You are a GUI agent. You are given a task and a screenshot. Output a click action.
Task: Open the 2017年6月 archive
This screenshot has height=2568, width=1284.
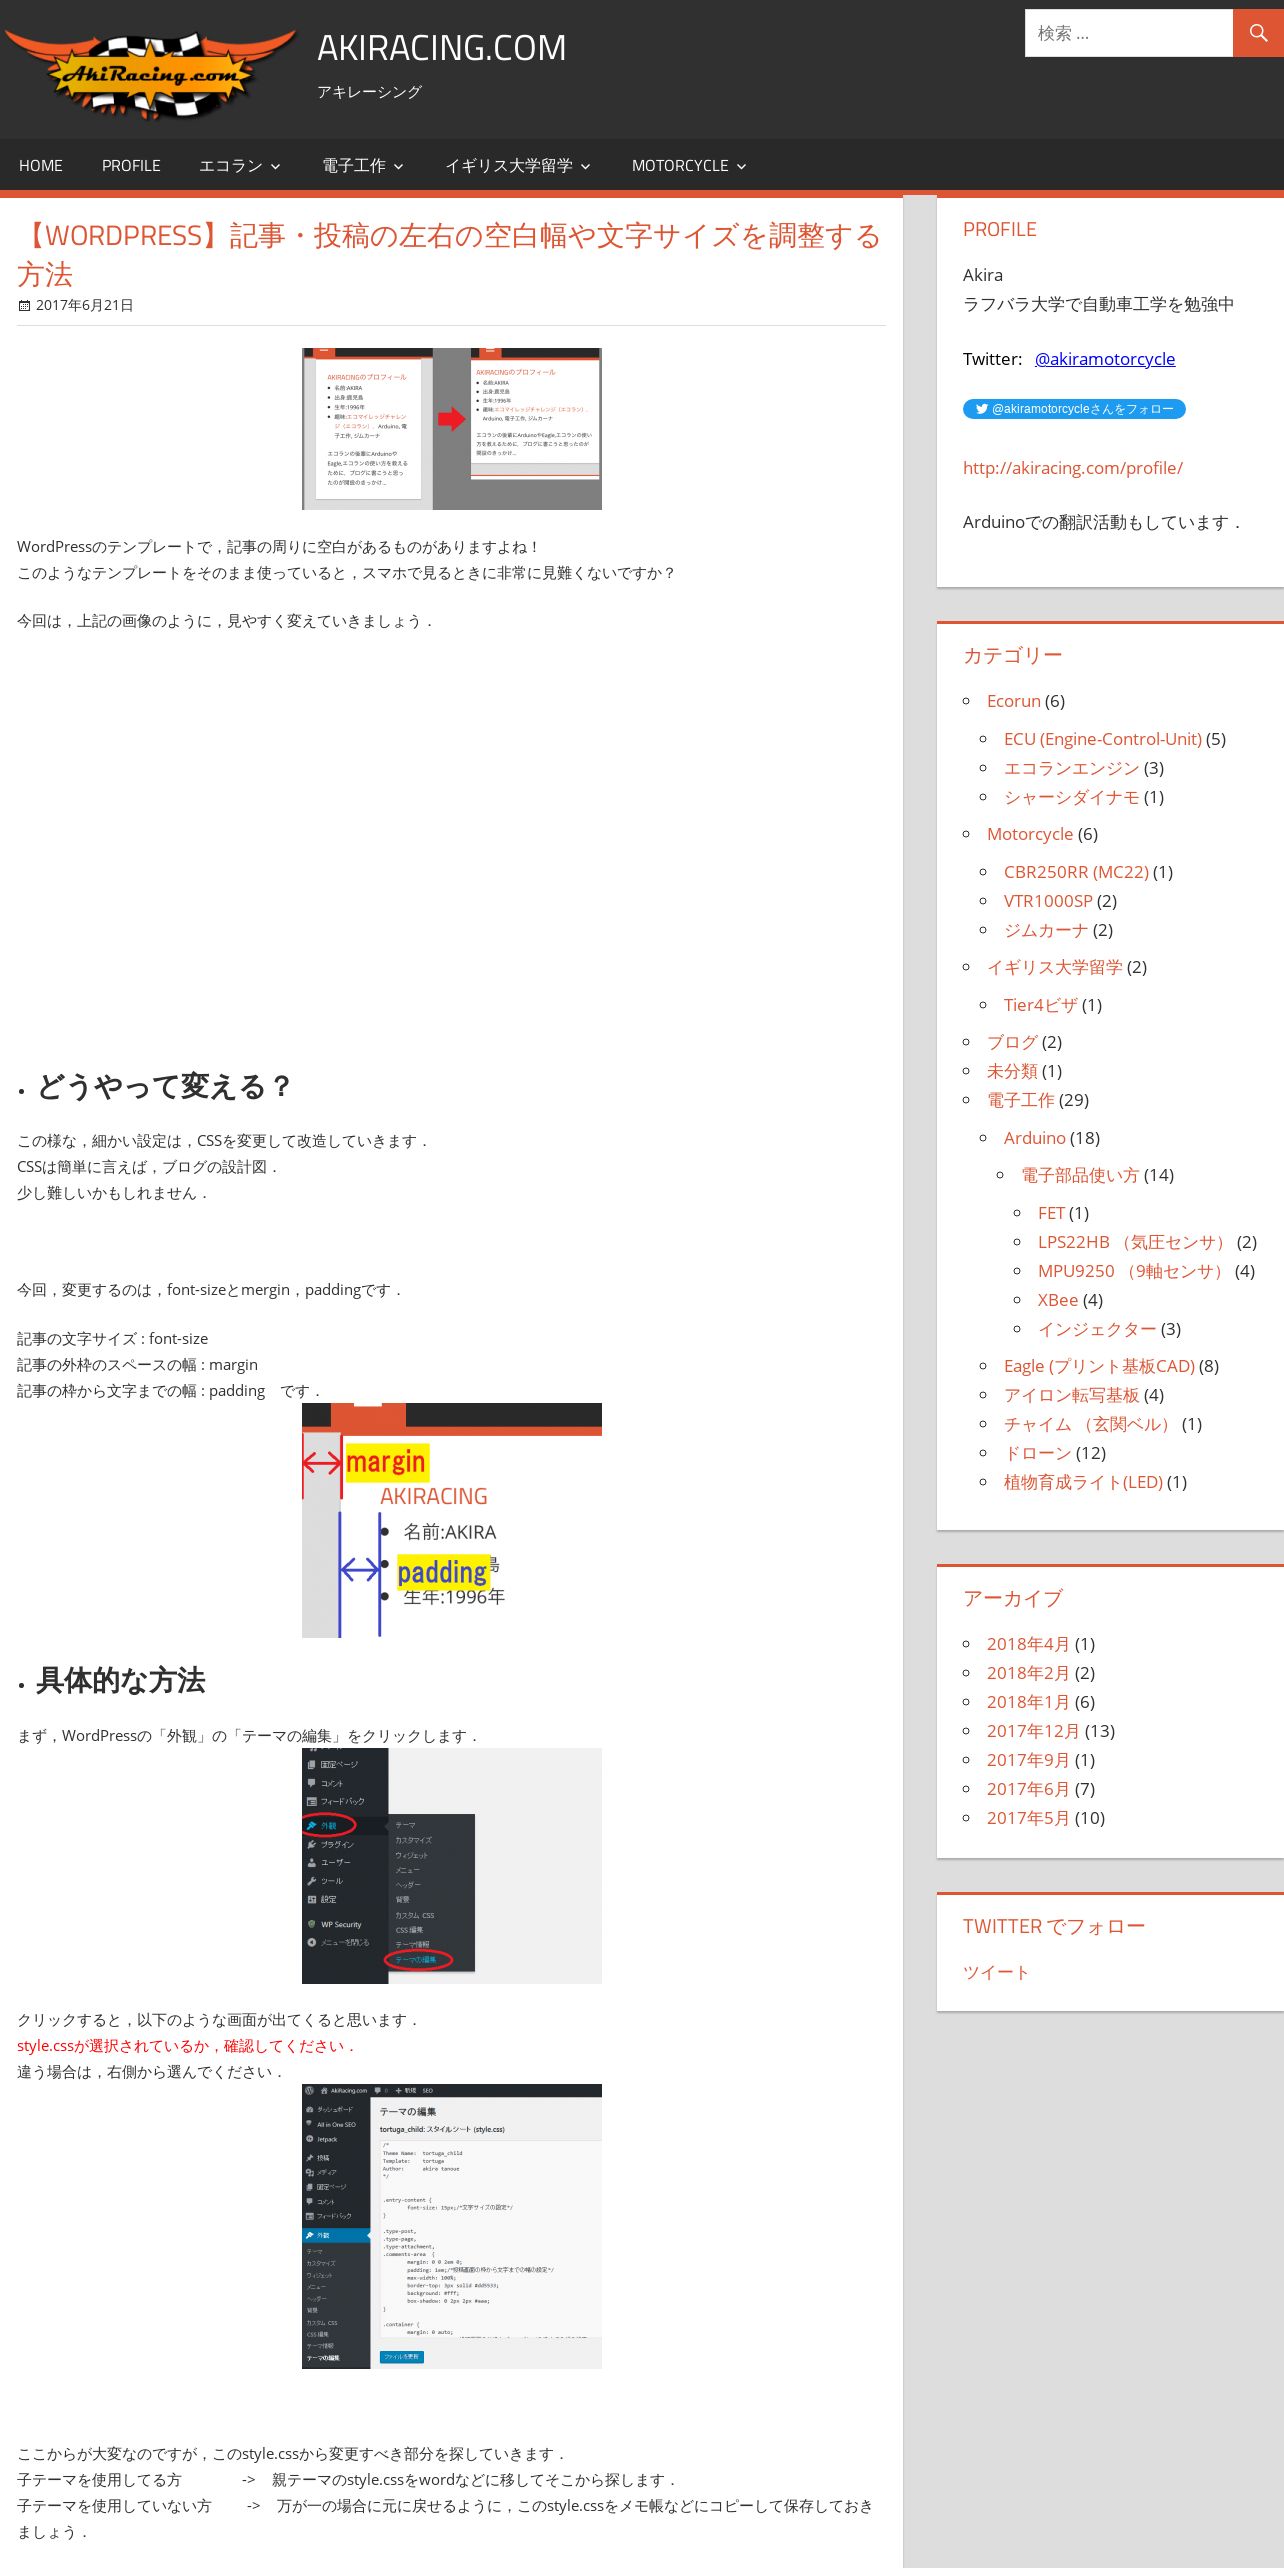[1028, 1789]
